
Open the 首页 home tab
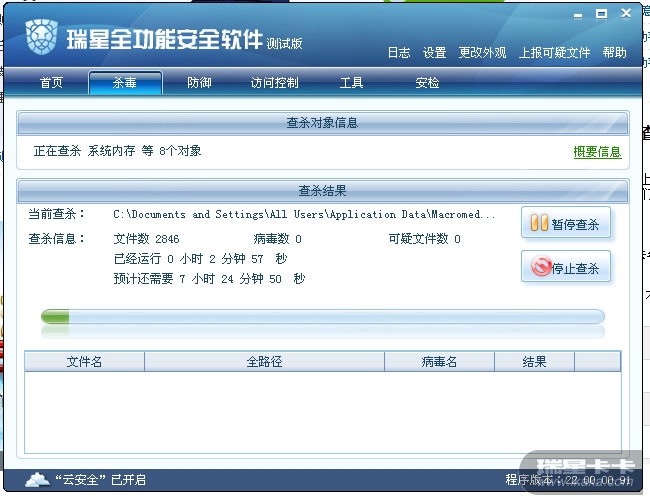coord(51,82)
